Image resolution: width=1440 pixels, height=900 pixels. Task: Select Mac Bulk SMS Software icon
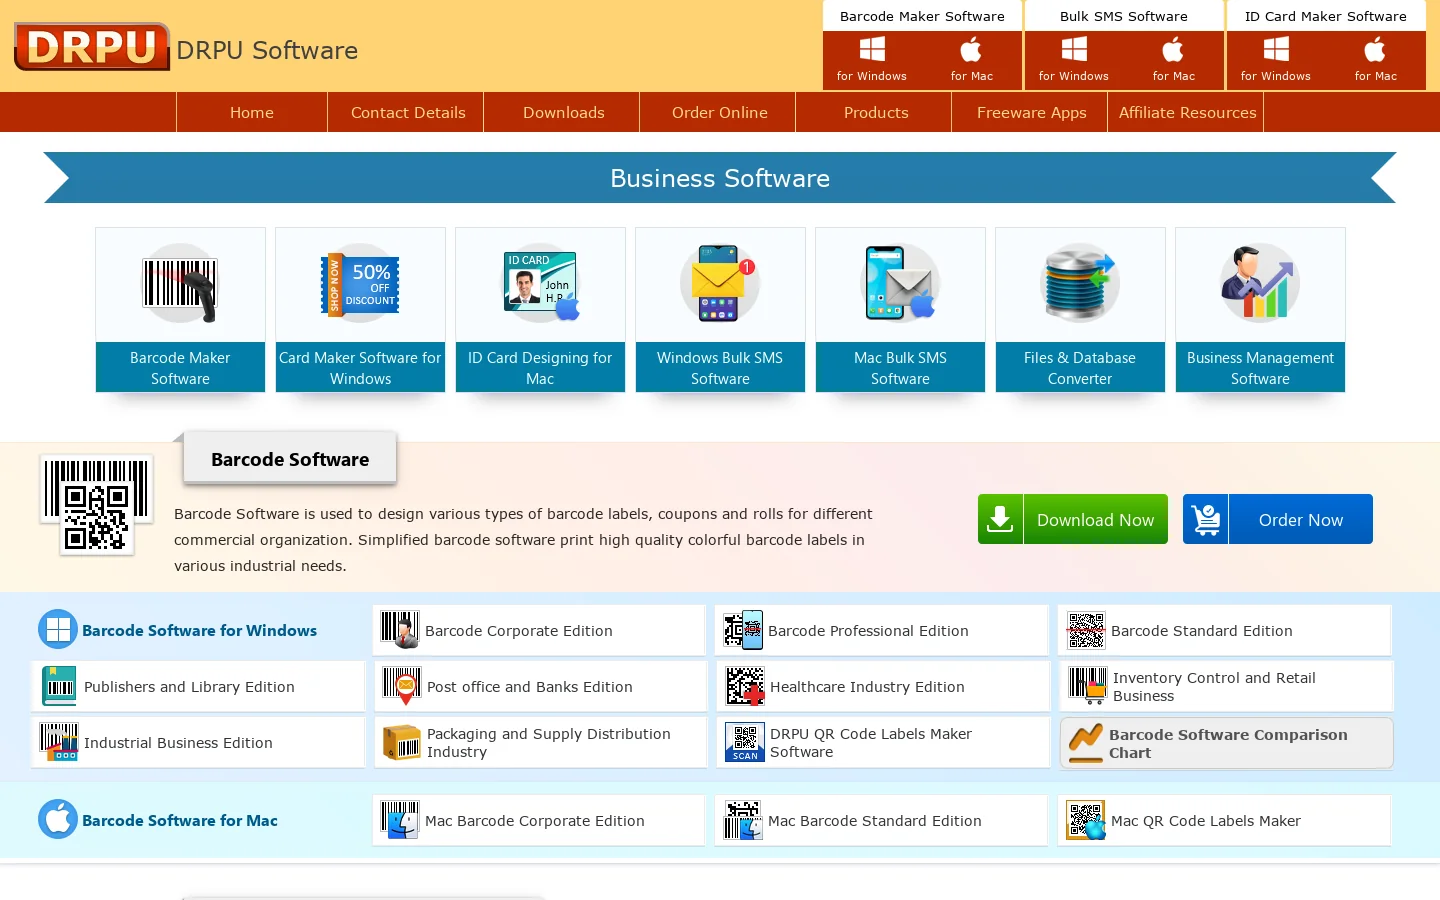[900, 284]
